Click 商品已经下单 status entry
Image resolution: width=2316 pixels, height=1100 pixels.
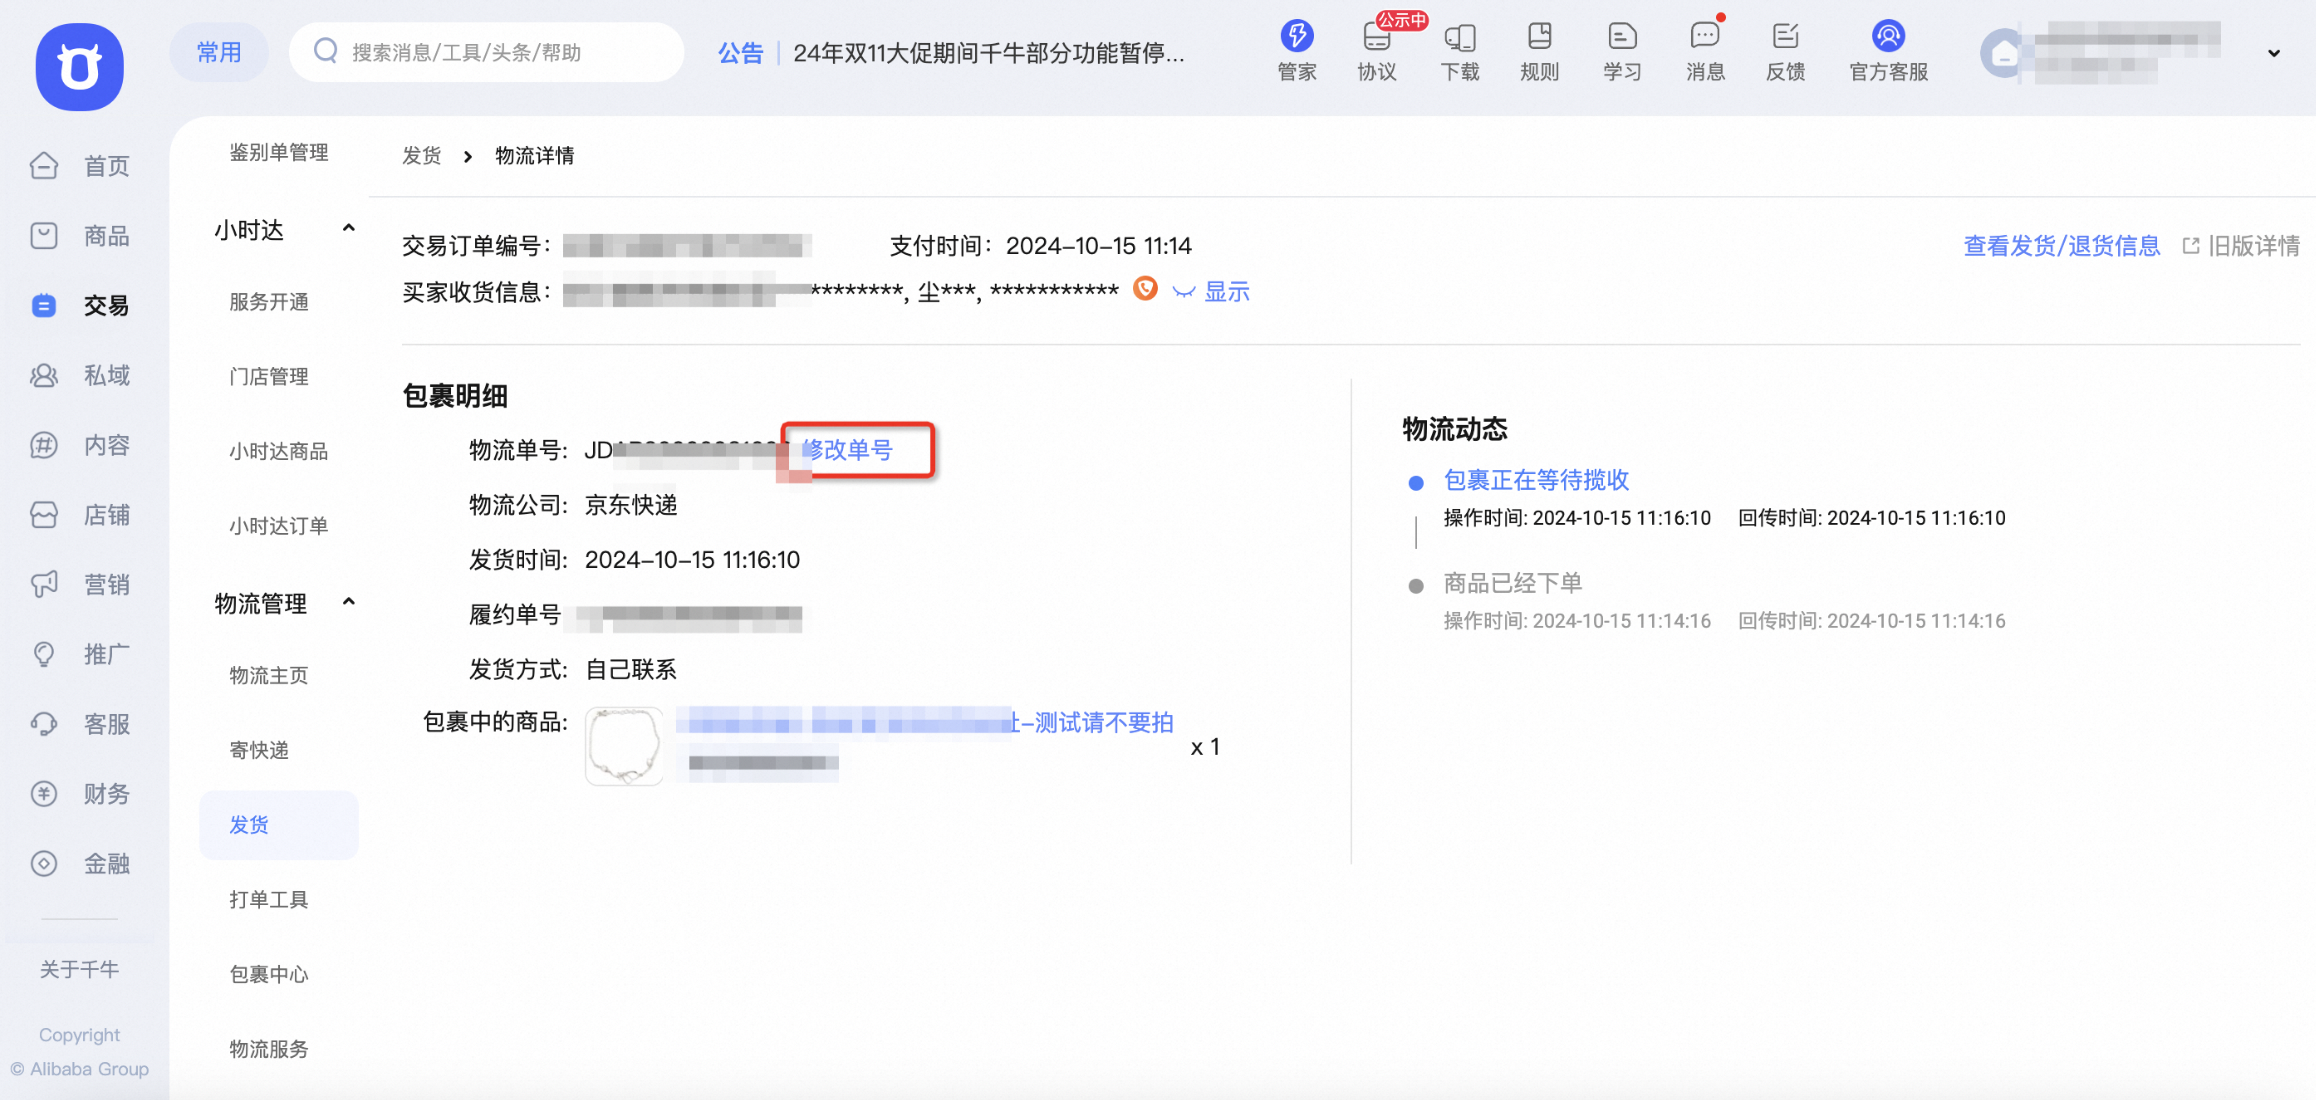[1513, 583]
